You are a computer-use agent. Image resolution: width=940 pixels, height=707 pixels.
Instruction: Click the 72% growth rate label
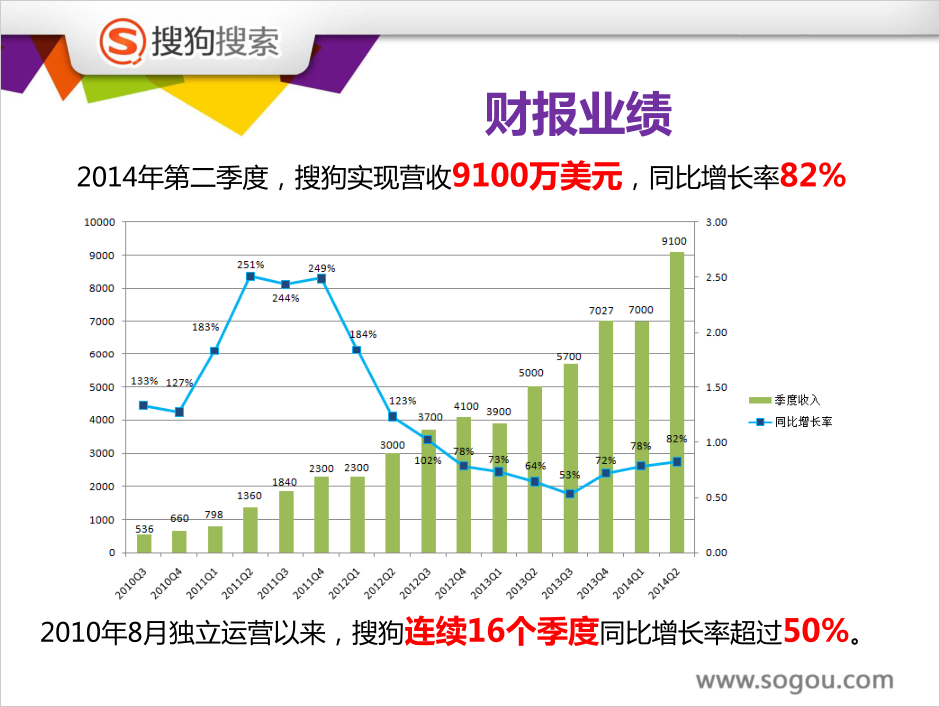[605, 461]
